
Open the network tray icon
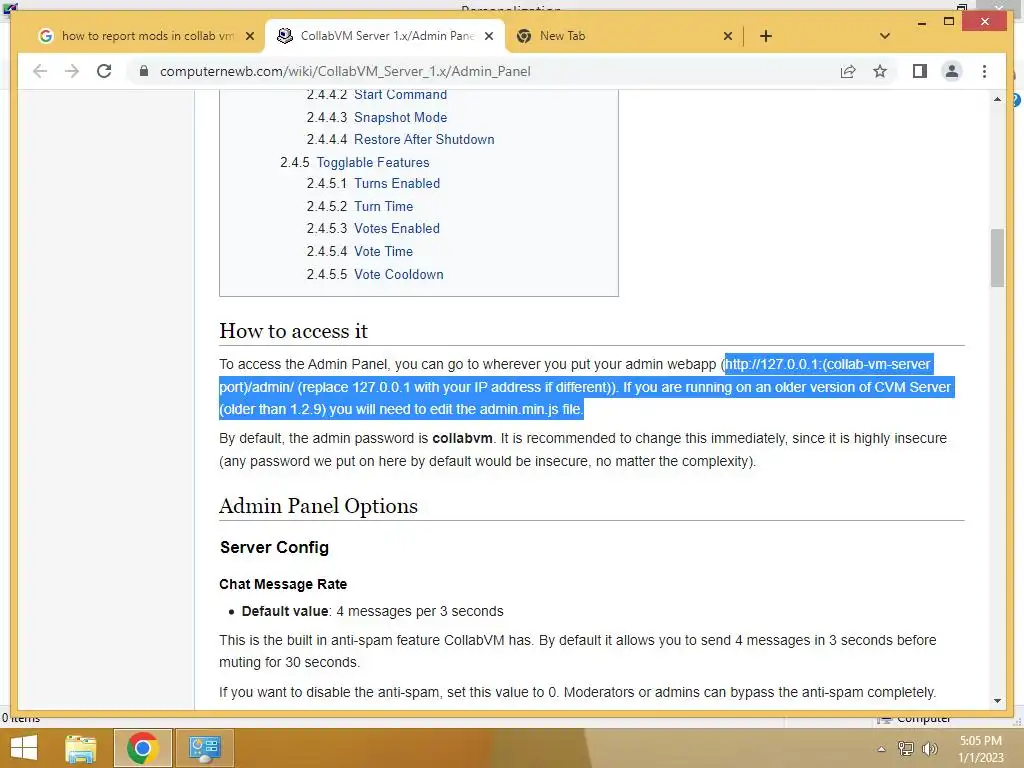click(x=906, y=749)
